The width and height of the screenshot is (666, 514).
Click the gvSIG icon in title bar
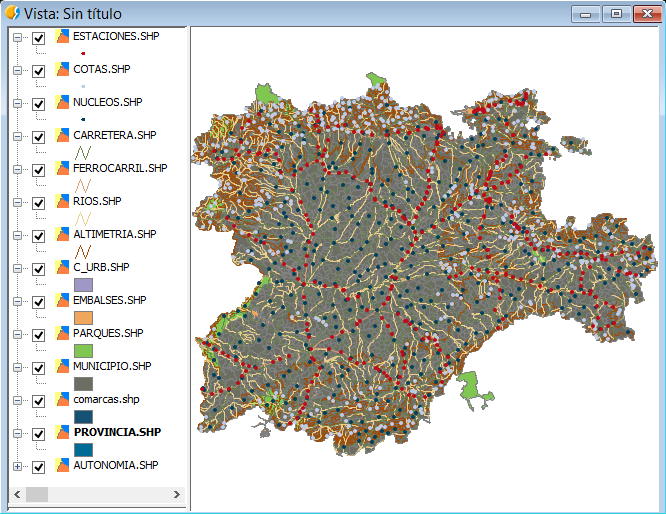click(12, 13)
